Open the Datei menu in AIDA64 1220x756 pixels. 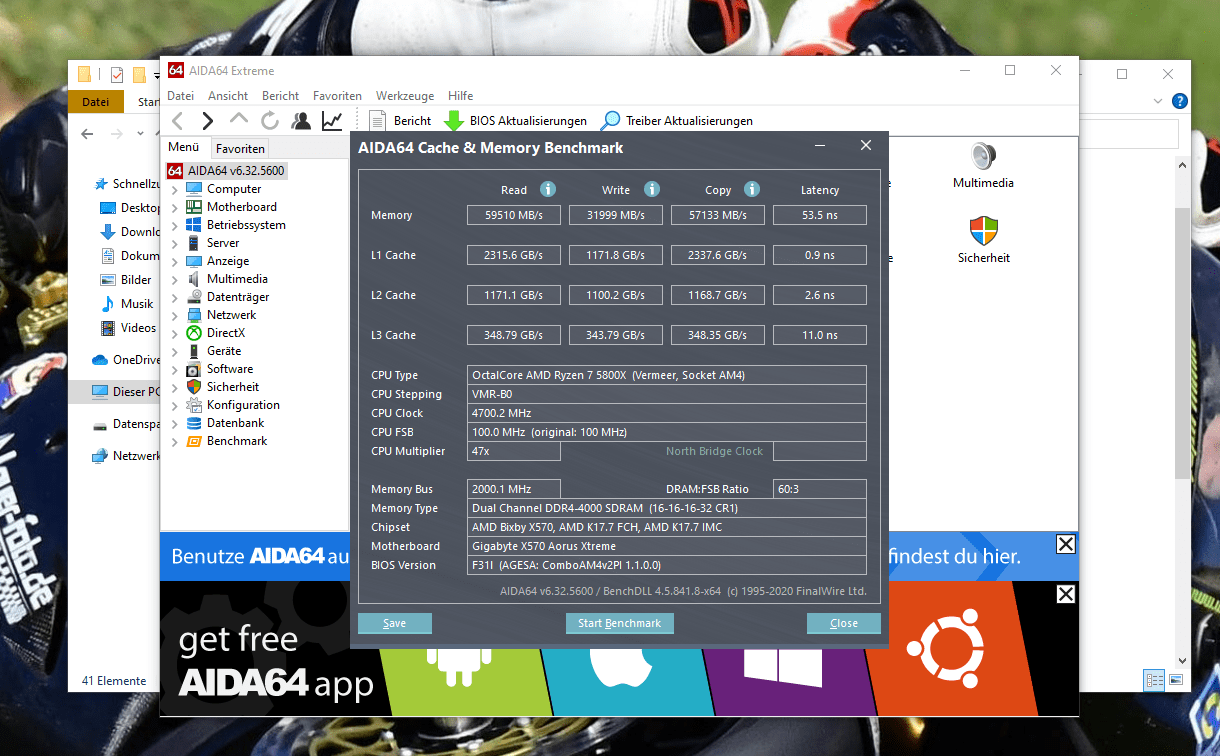tap(180, 96)
